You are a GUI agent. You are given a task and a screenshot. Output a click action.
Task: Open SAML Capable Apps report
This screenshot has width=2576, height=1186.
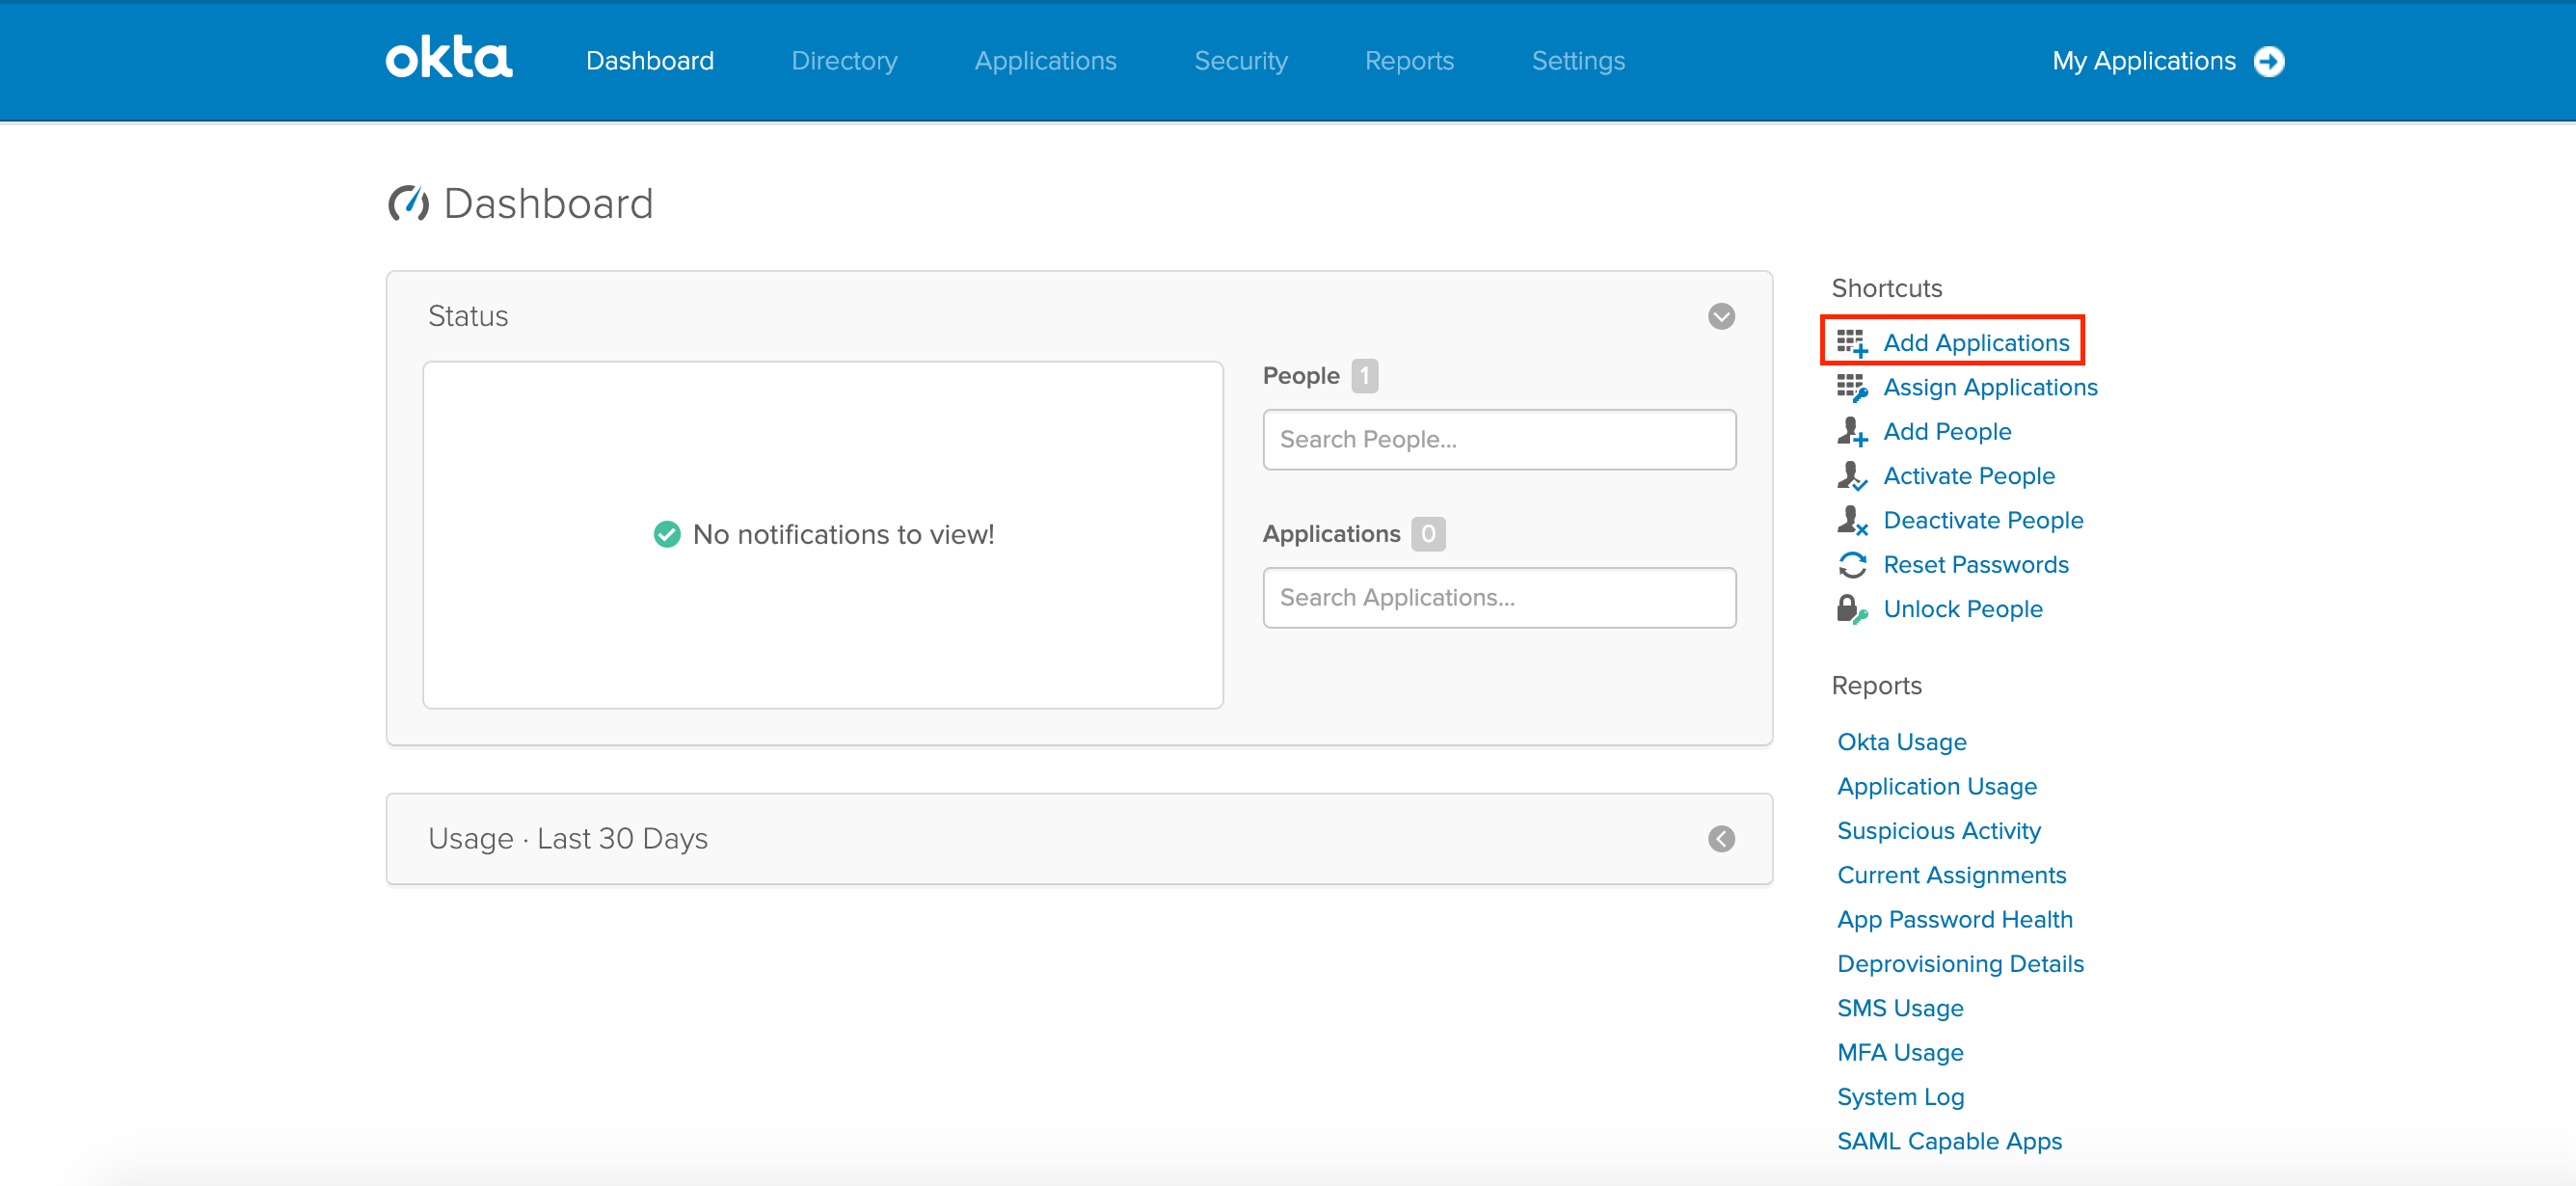coord(1949,1141)
